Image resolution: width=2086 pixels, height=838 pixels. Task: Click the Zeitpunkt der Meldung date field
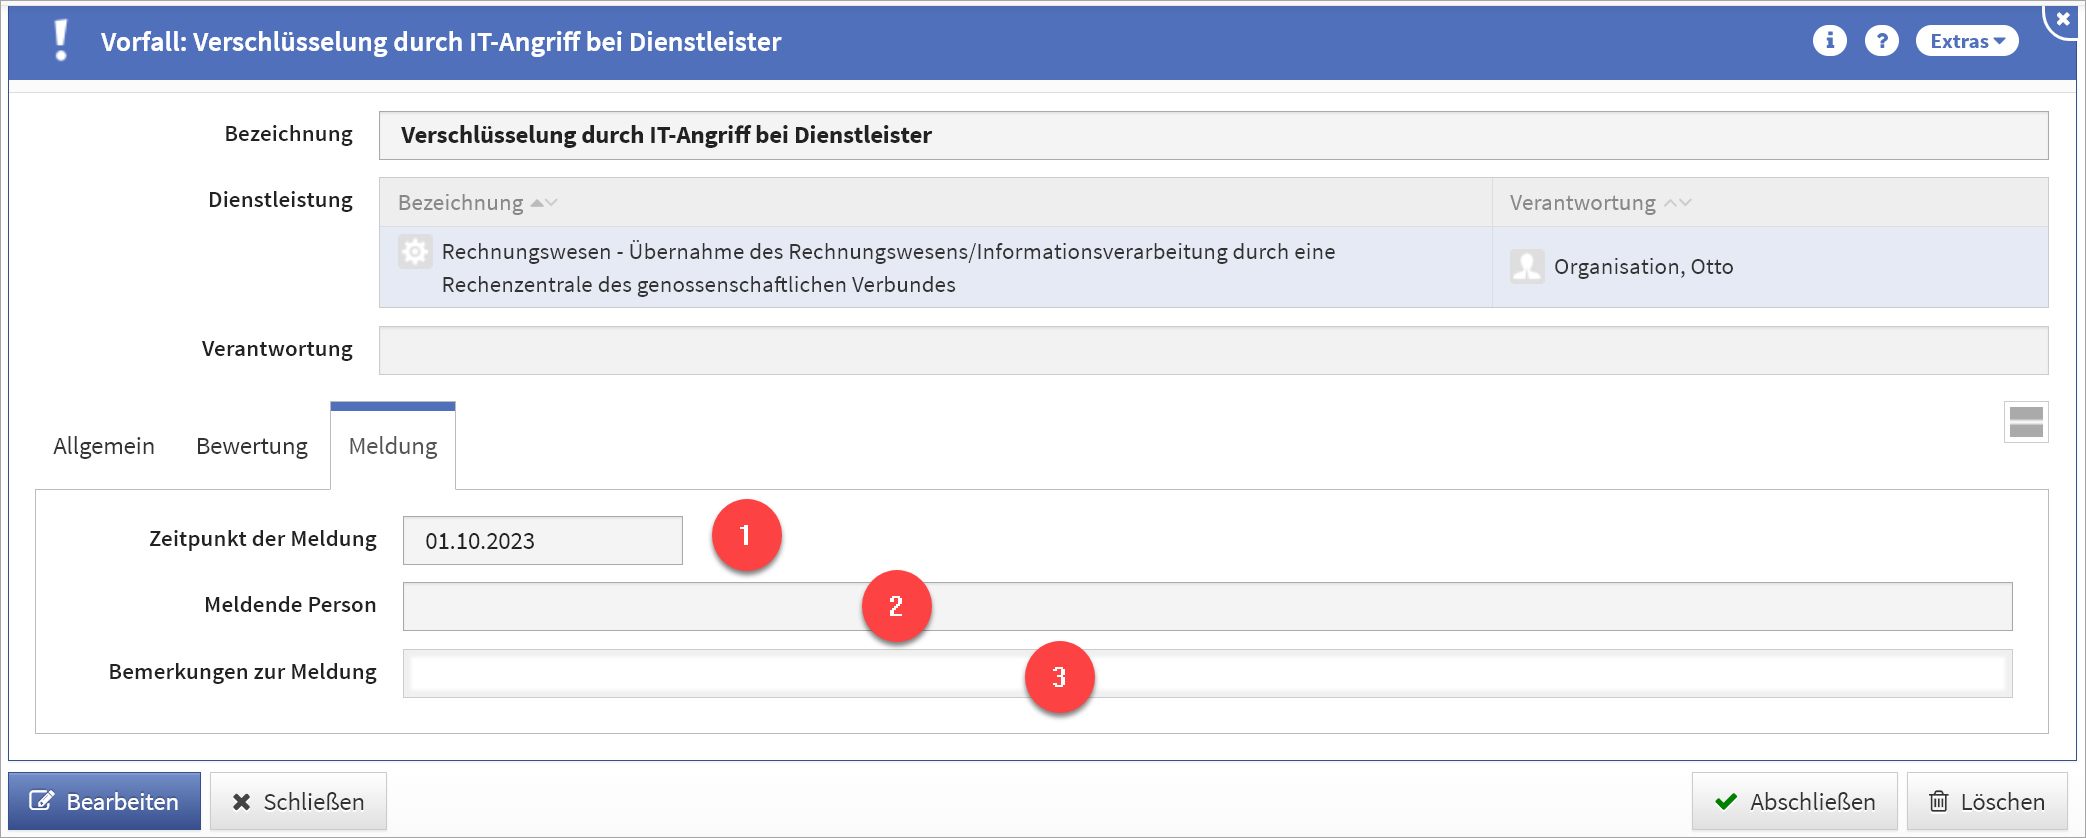click(x=542, y=541)
